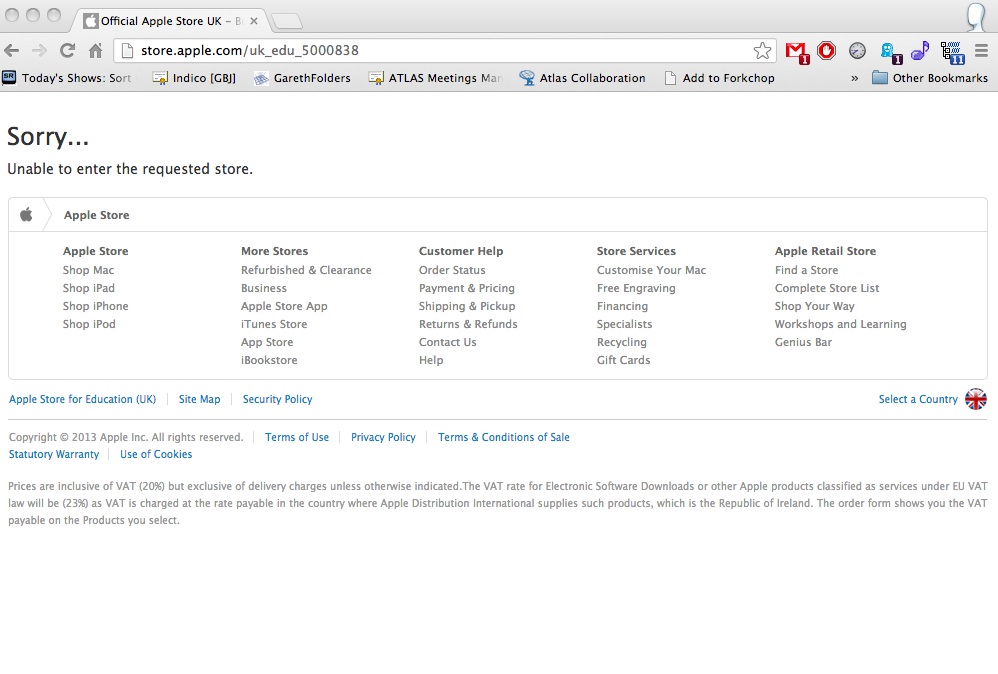
Task: Reload the page with refresh icon
Action: point(67,50)
